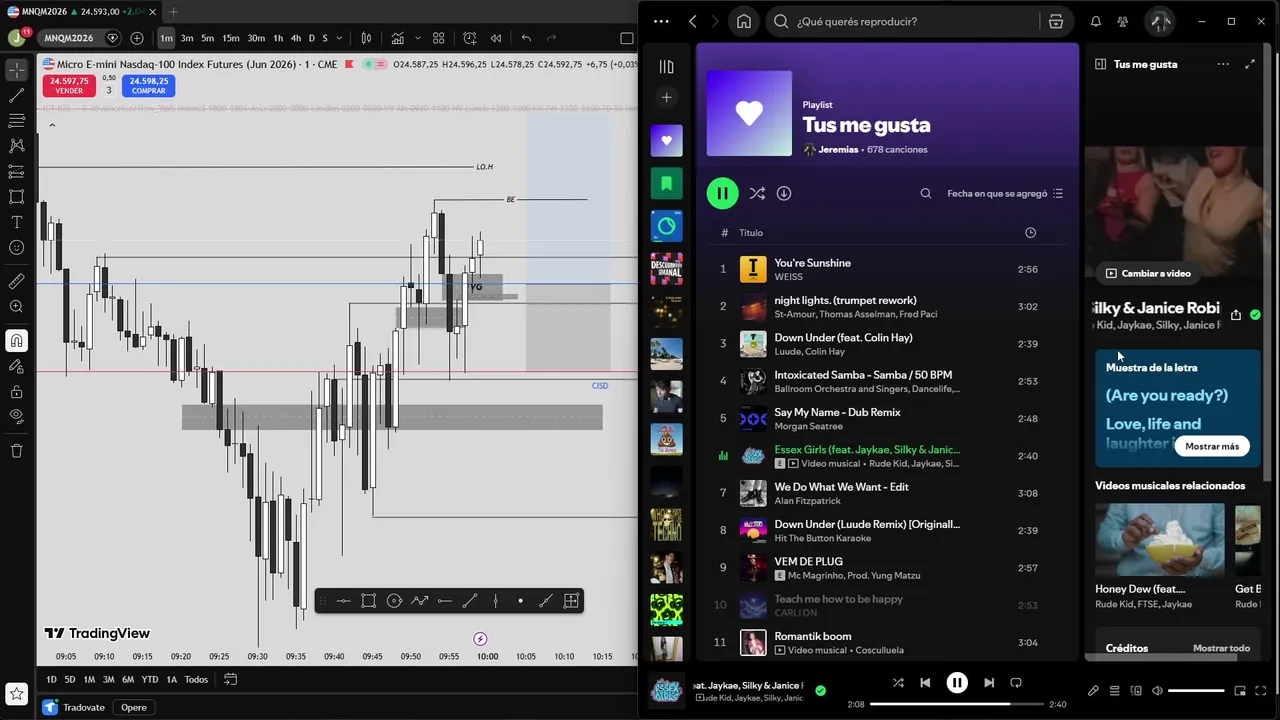This screenshot has height=720, width=1280.
Task: Collapse the indicator legend chevron
Action: click(52, 125)
